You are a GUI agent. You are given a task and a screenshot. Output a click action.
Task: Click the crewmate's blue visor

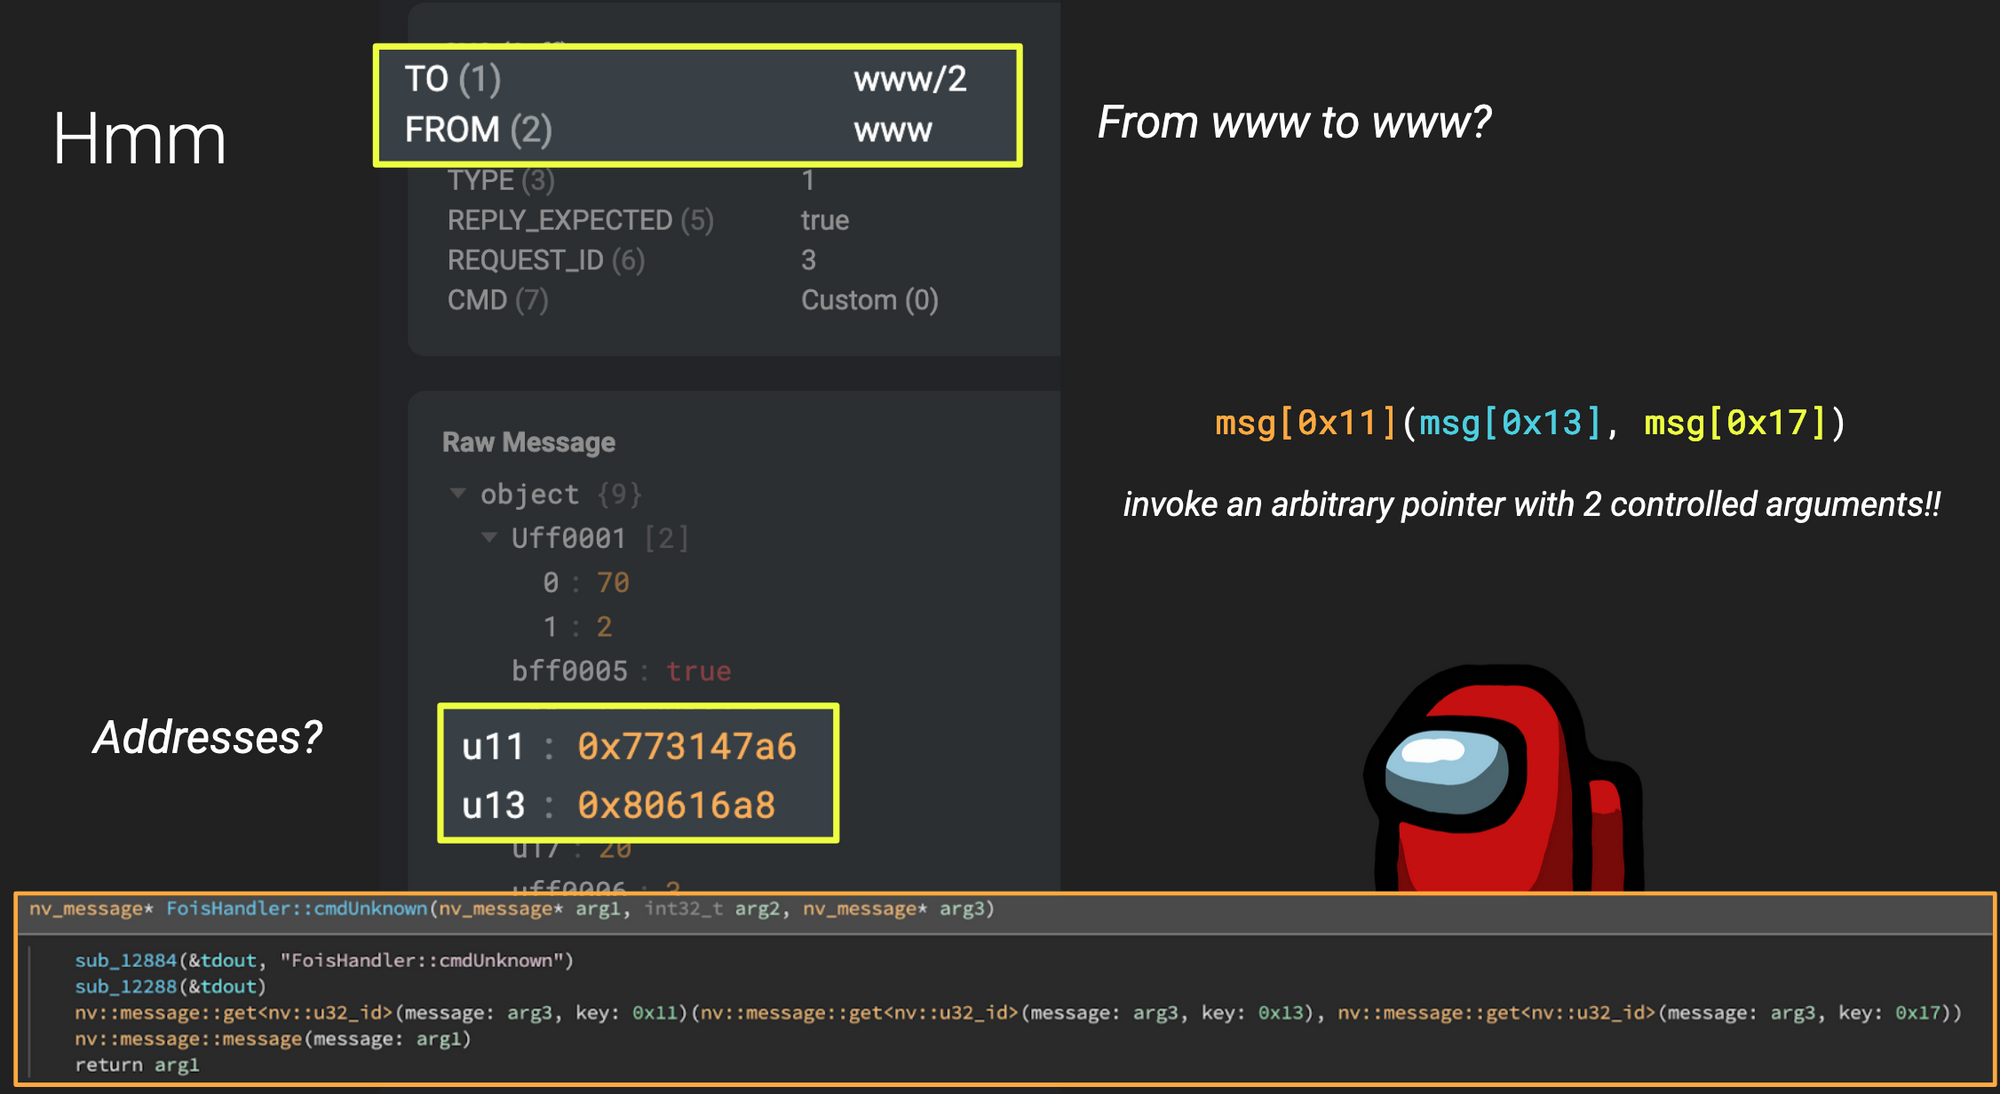pos(1446,772)
